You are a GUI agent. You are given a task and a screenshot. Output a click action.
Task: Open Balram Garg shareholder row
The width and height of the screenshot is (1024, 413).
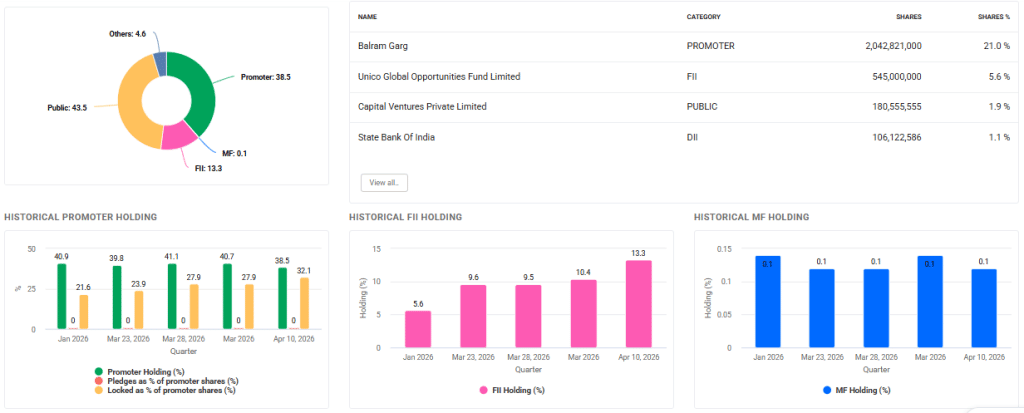[385, 46]
